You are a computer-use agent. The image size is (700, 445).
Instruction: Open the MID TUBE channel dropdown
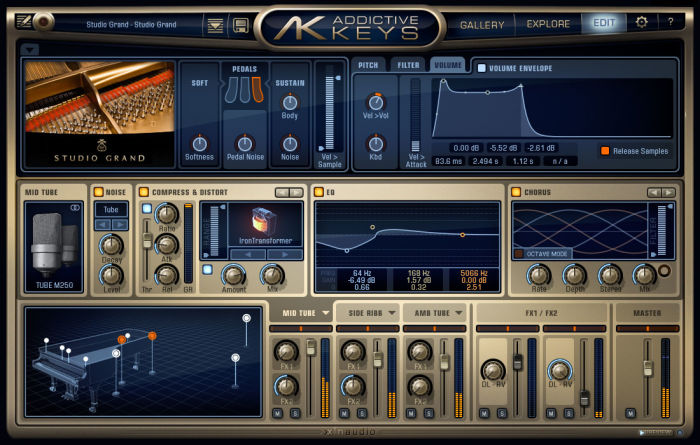click(299, 313)
